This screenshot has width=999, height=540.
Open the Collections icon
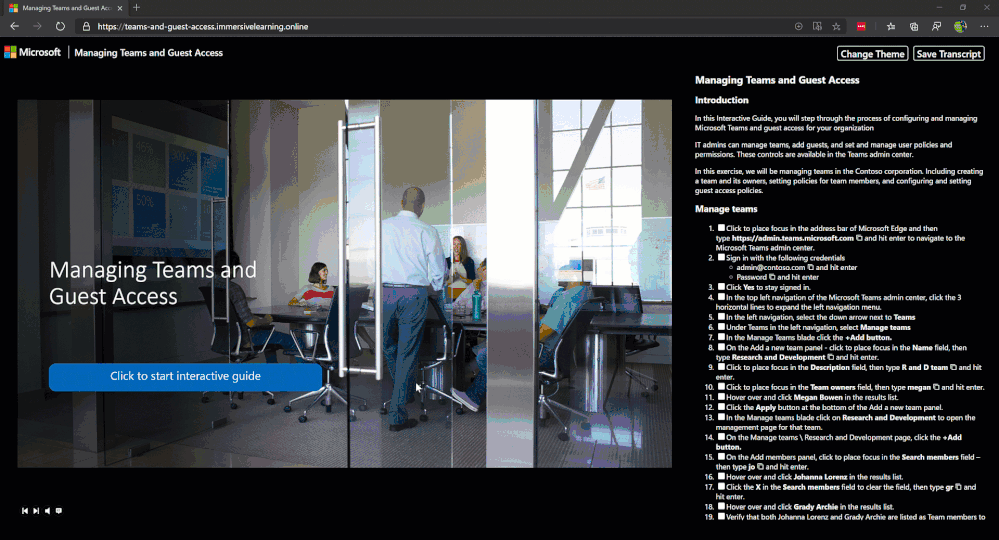[914, 27]
